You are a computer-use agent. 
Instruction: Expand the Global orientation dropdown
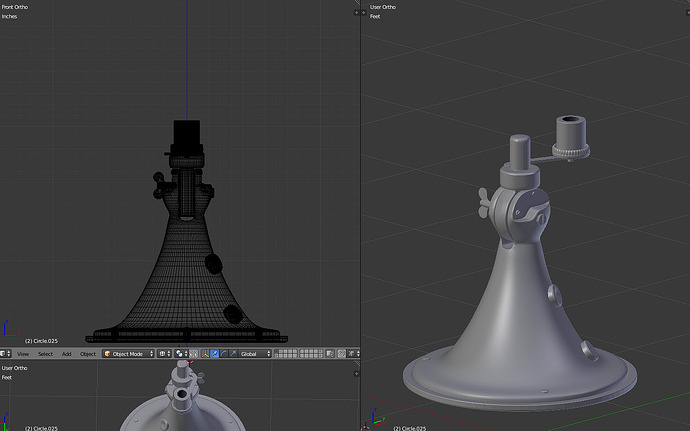coord(255,354)
